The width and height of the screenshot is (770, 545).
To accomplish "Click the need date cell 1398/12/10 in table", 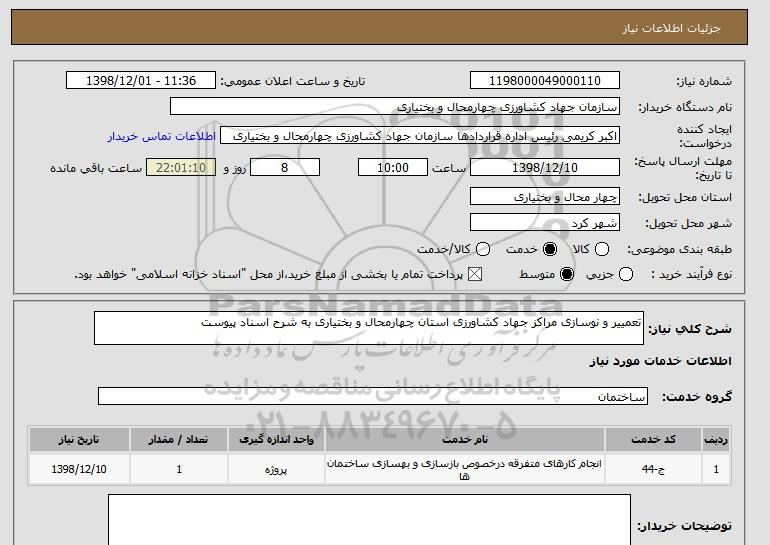I will click(x=79, y=469).
